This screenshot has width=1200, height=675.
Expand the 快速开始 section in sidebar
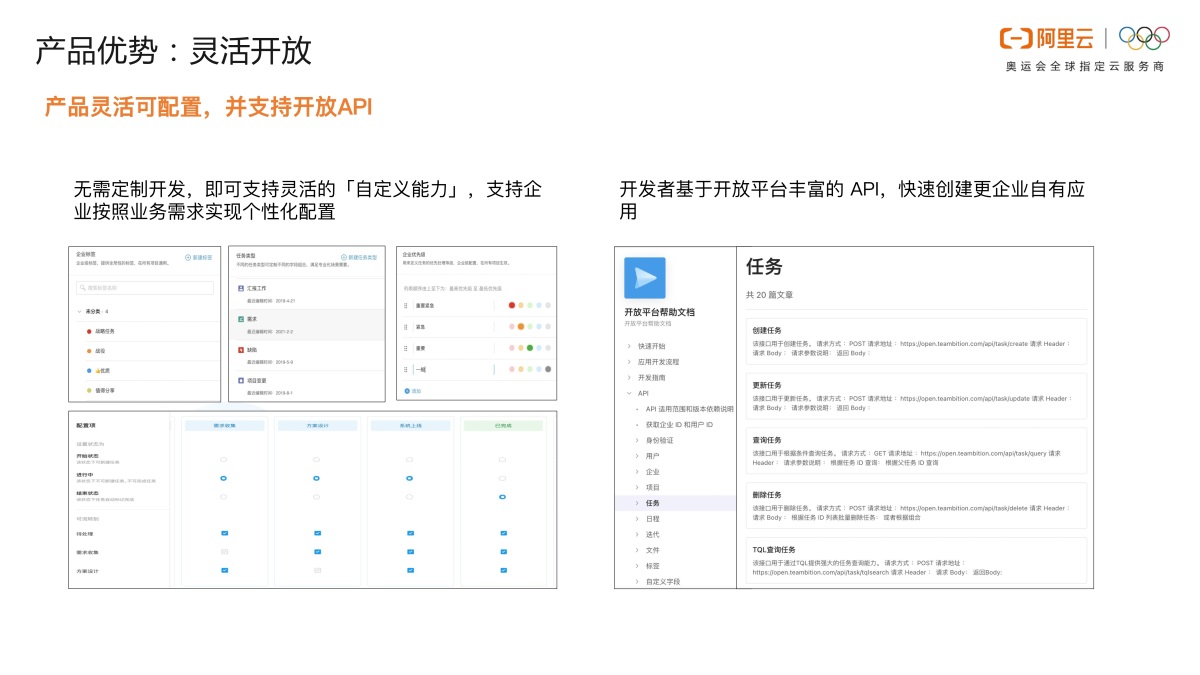click(x=629, y=346)
